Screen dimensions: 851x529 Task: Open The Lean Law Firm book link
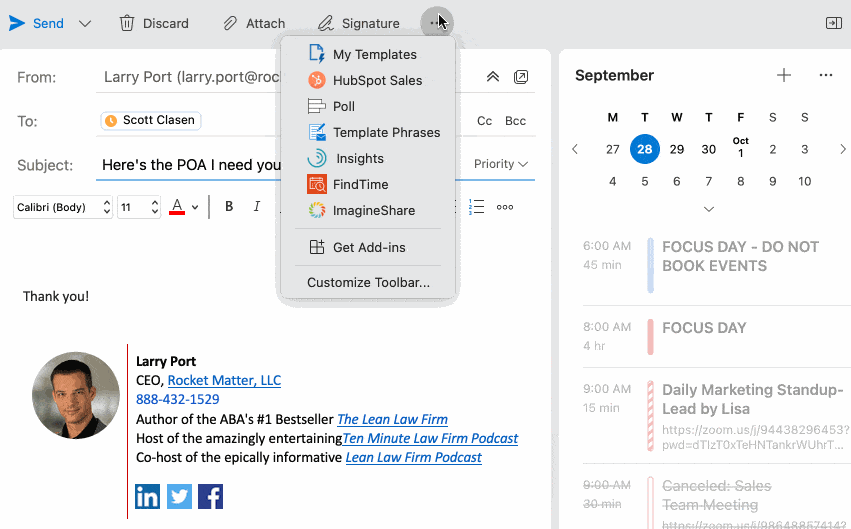pos(392,419)
